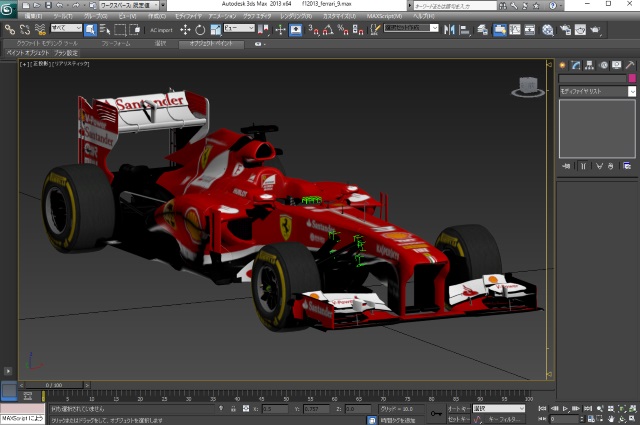
Task: Click the search keyword input field
Action: pos(455,6)
